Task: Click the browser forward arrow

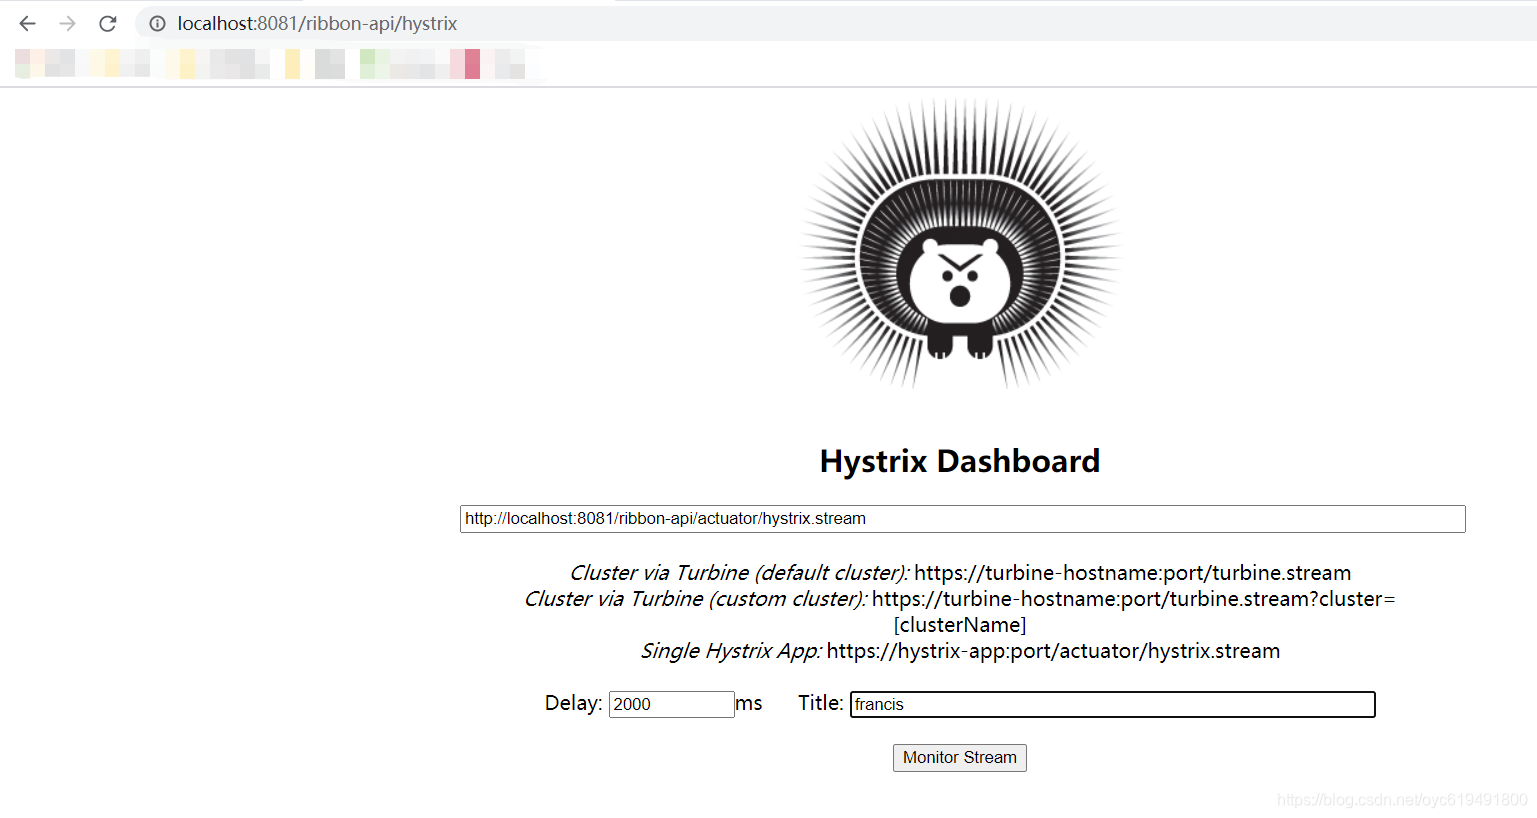Action: (67, 23)
